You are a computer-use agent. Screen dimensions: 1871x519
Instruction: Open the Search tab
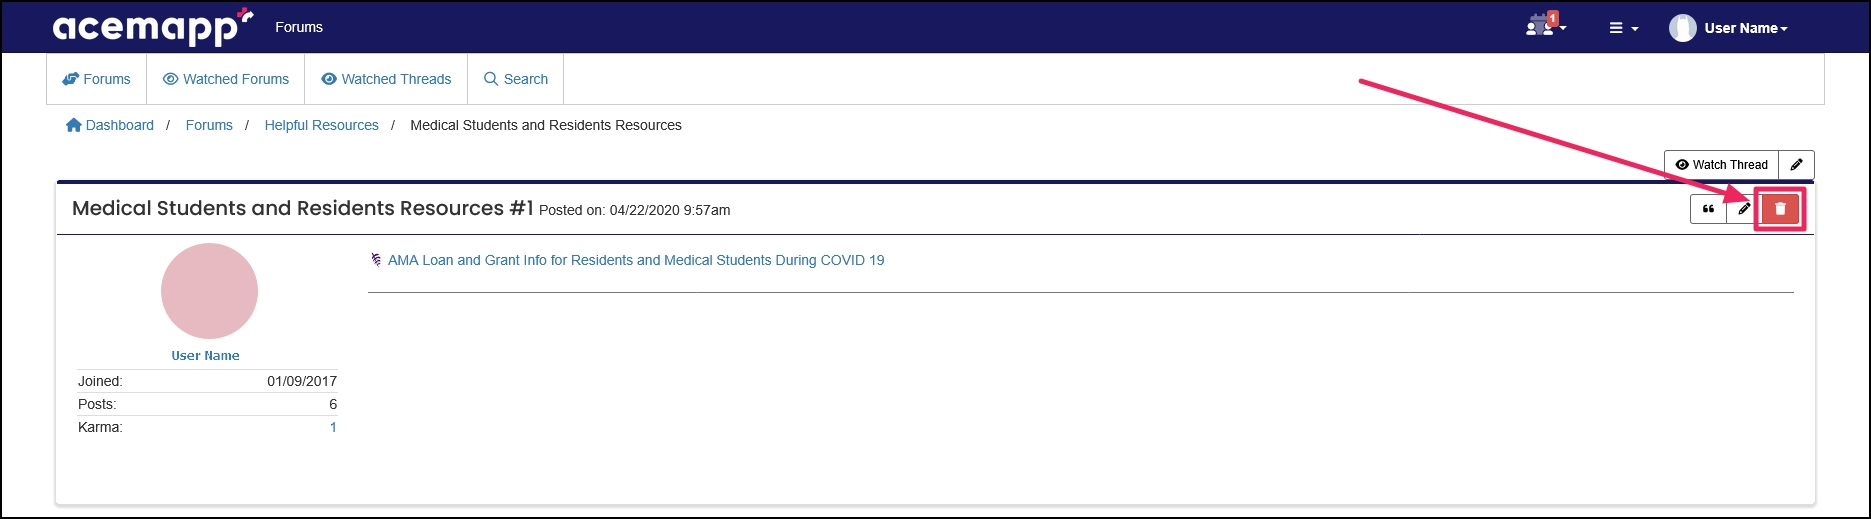click(x=516, y=79)
